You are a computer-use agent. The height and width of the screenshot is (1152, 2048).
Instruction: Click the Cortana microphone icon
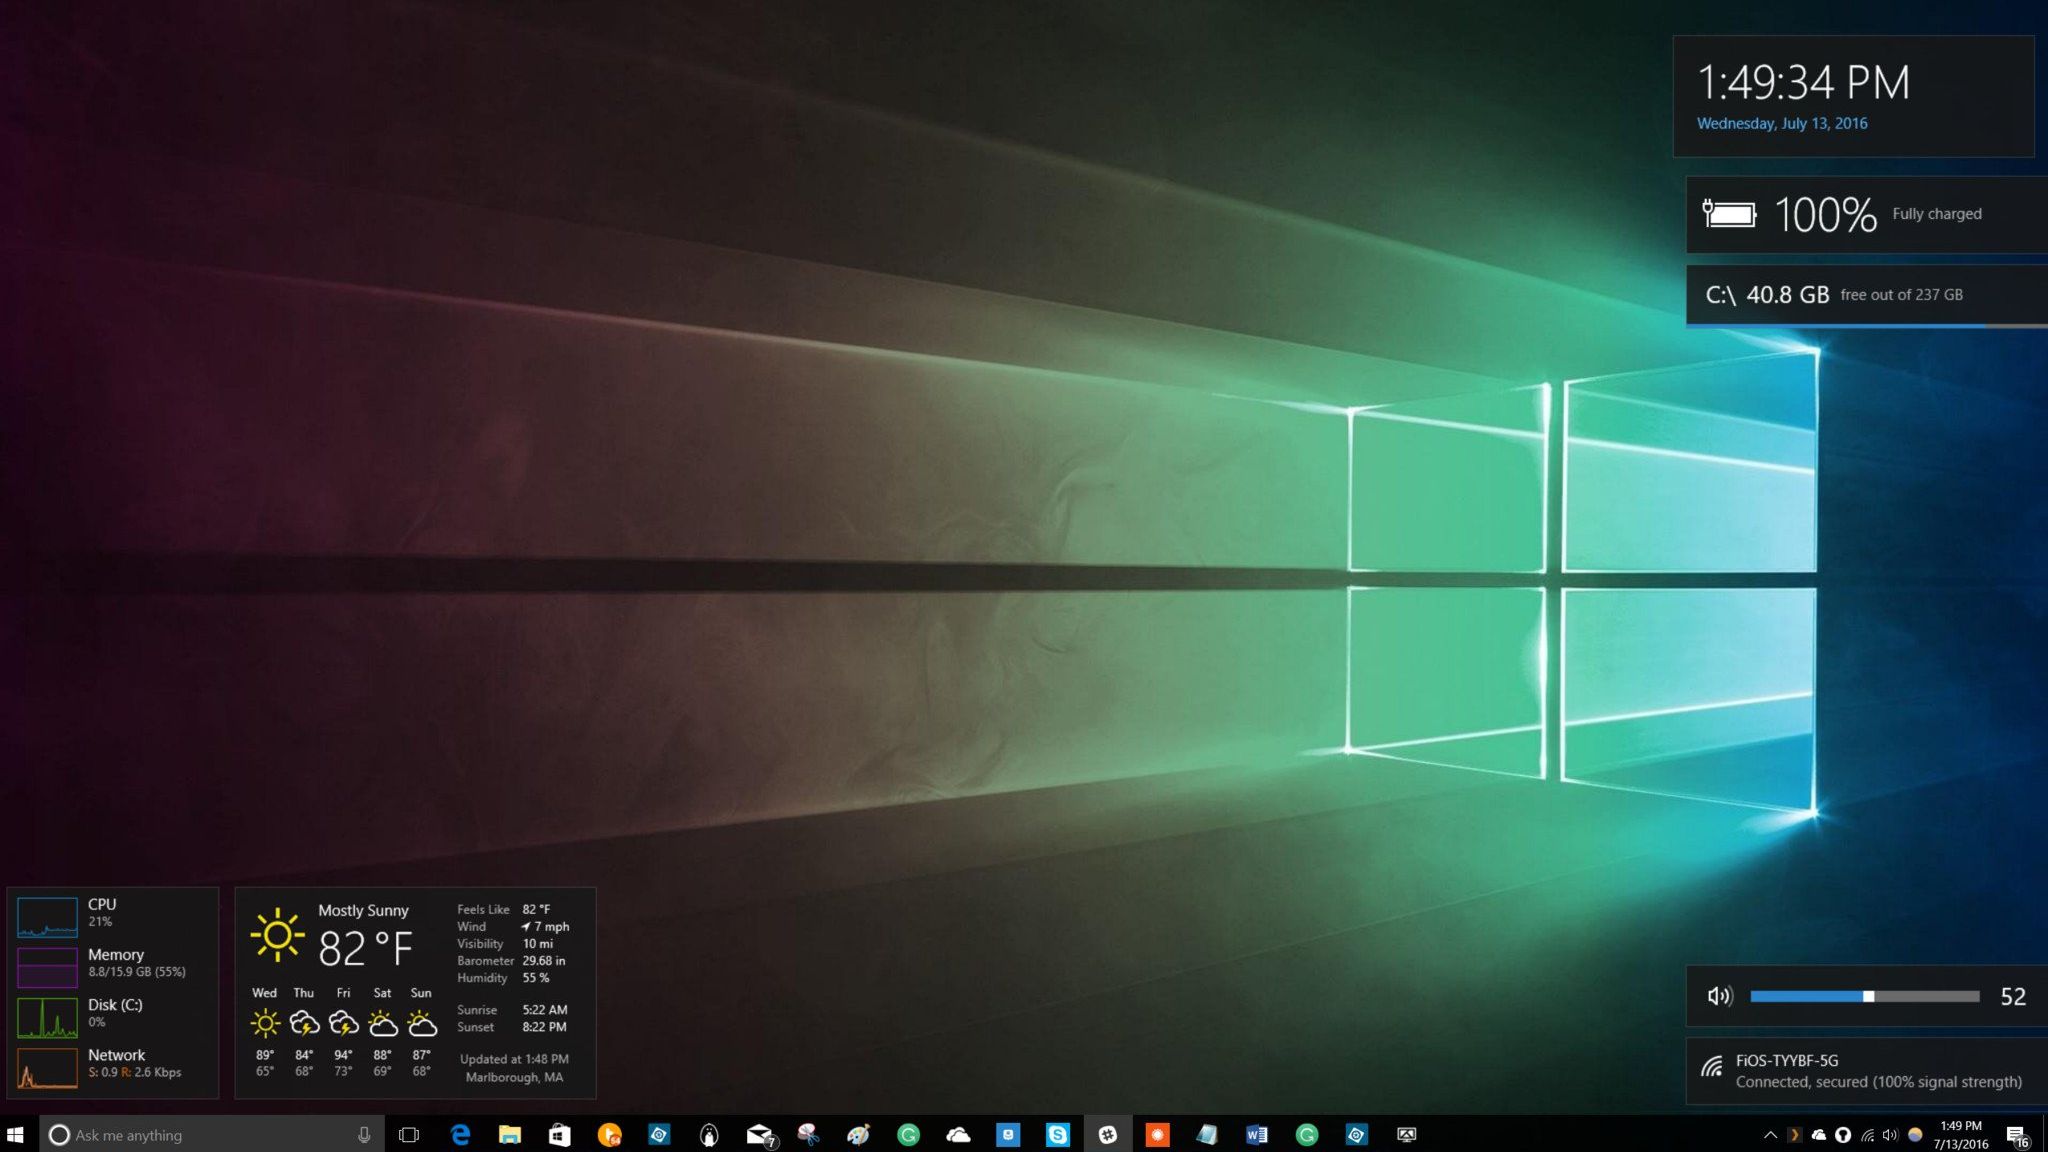[x=364, y=1134]
